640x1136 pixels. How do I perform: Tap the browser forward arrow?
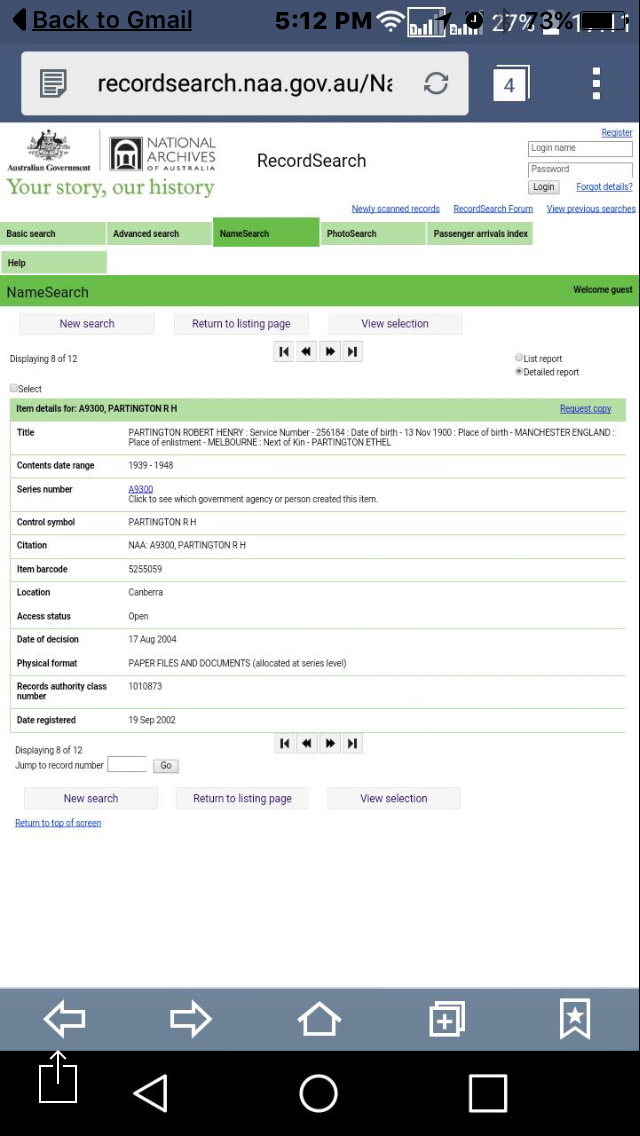click(191, 1019)
